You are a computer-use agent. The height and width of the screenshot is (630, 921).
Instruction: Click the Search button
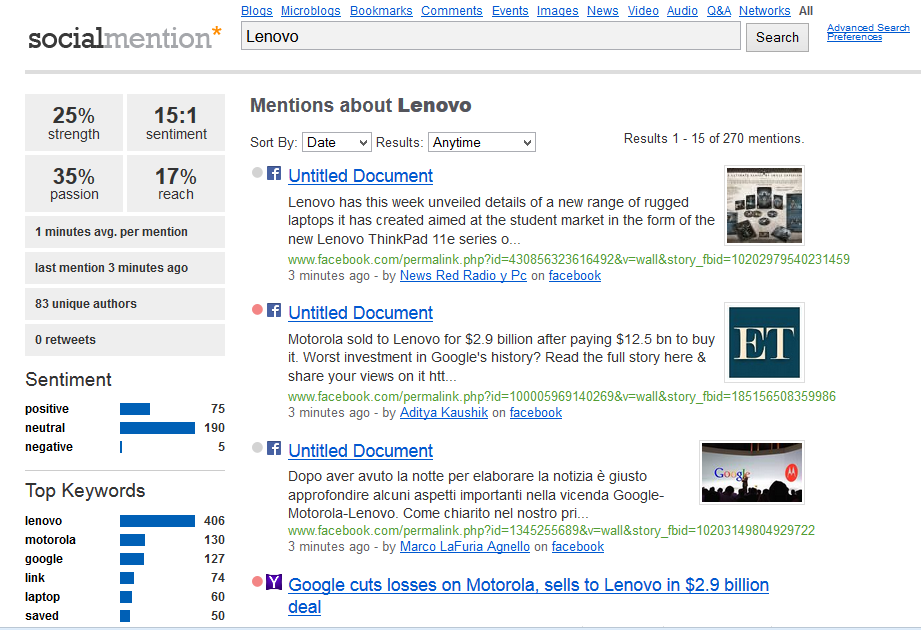pyautogui.click(x=777, y=38)
